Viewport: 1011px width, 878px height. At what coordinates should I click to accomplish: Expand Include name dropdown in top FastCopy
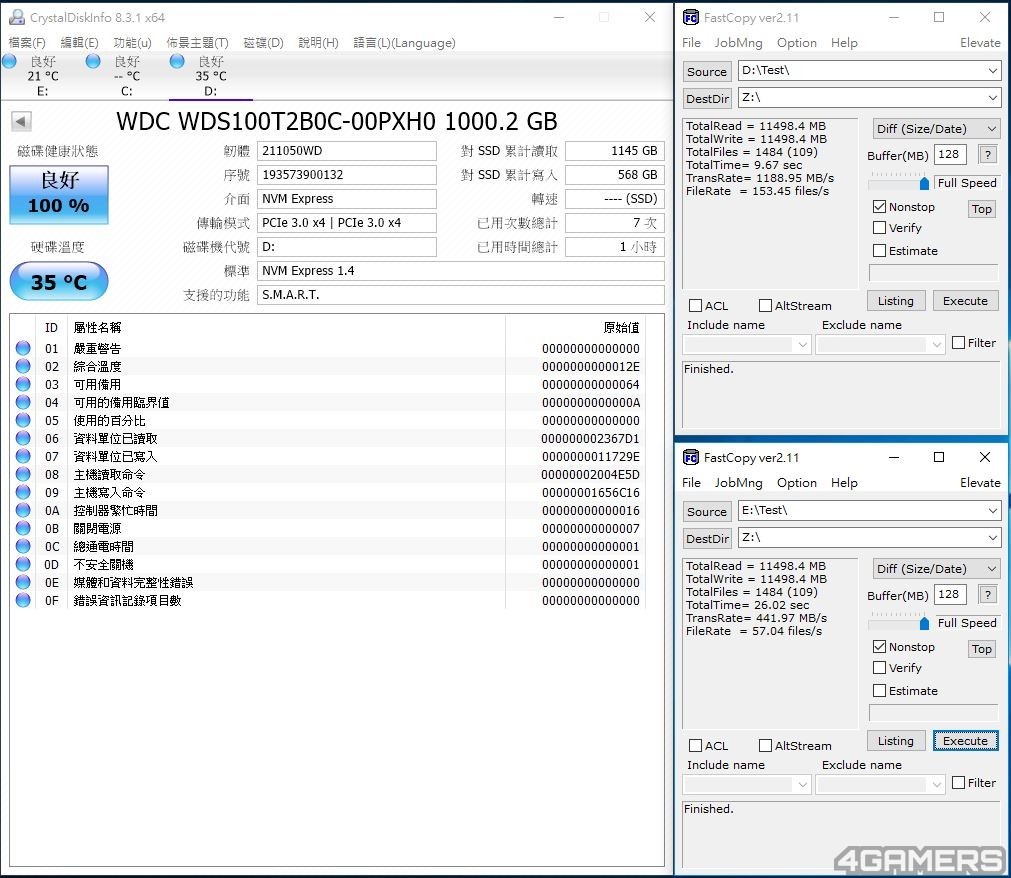pyautogui.click(x=802, y=344)
